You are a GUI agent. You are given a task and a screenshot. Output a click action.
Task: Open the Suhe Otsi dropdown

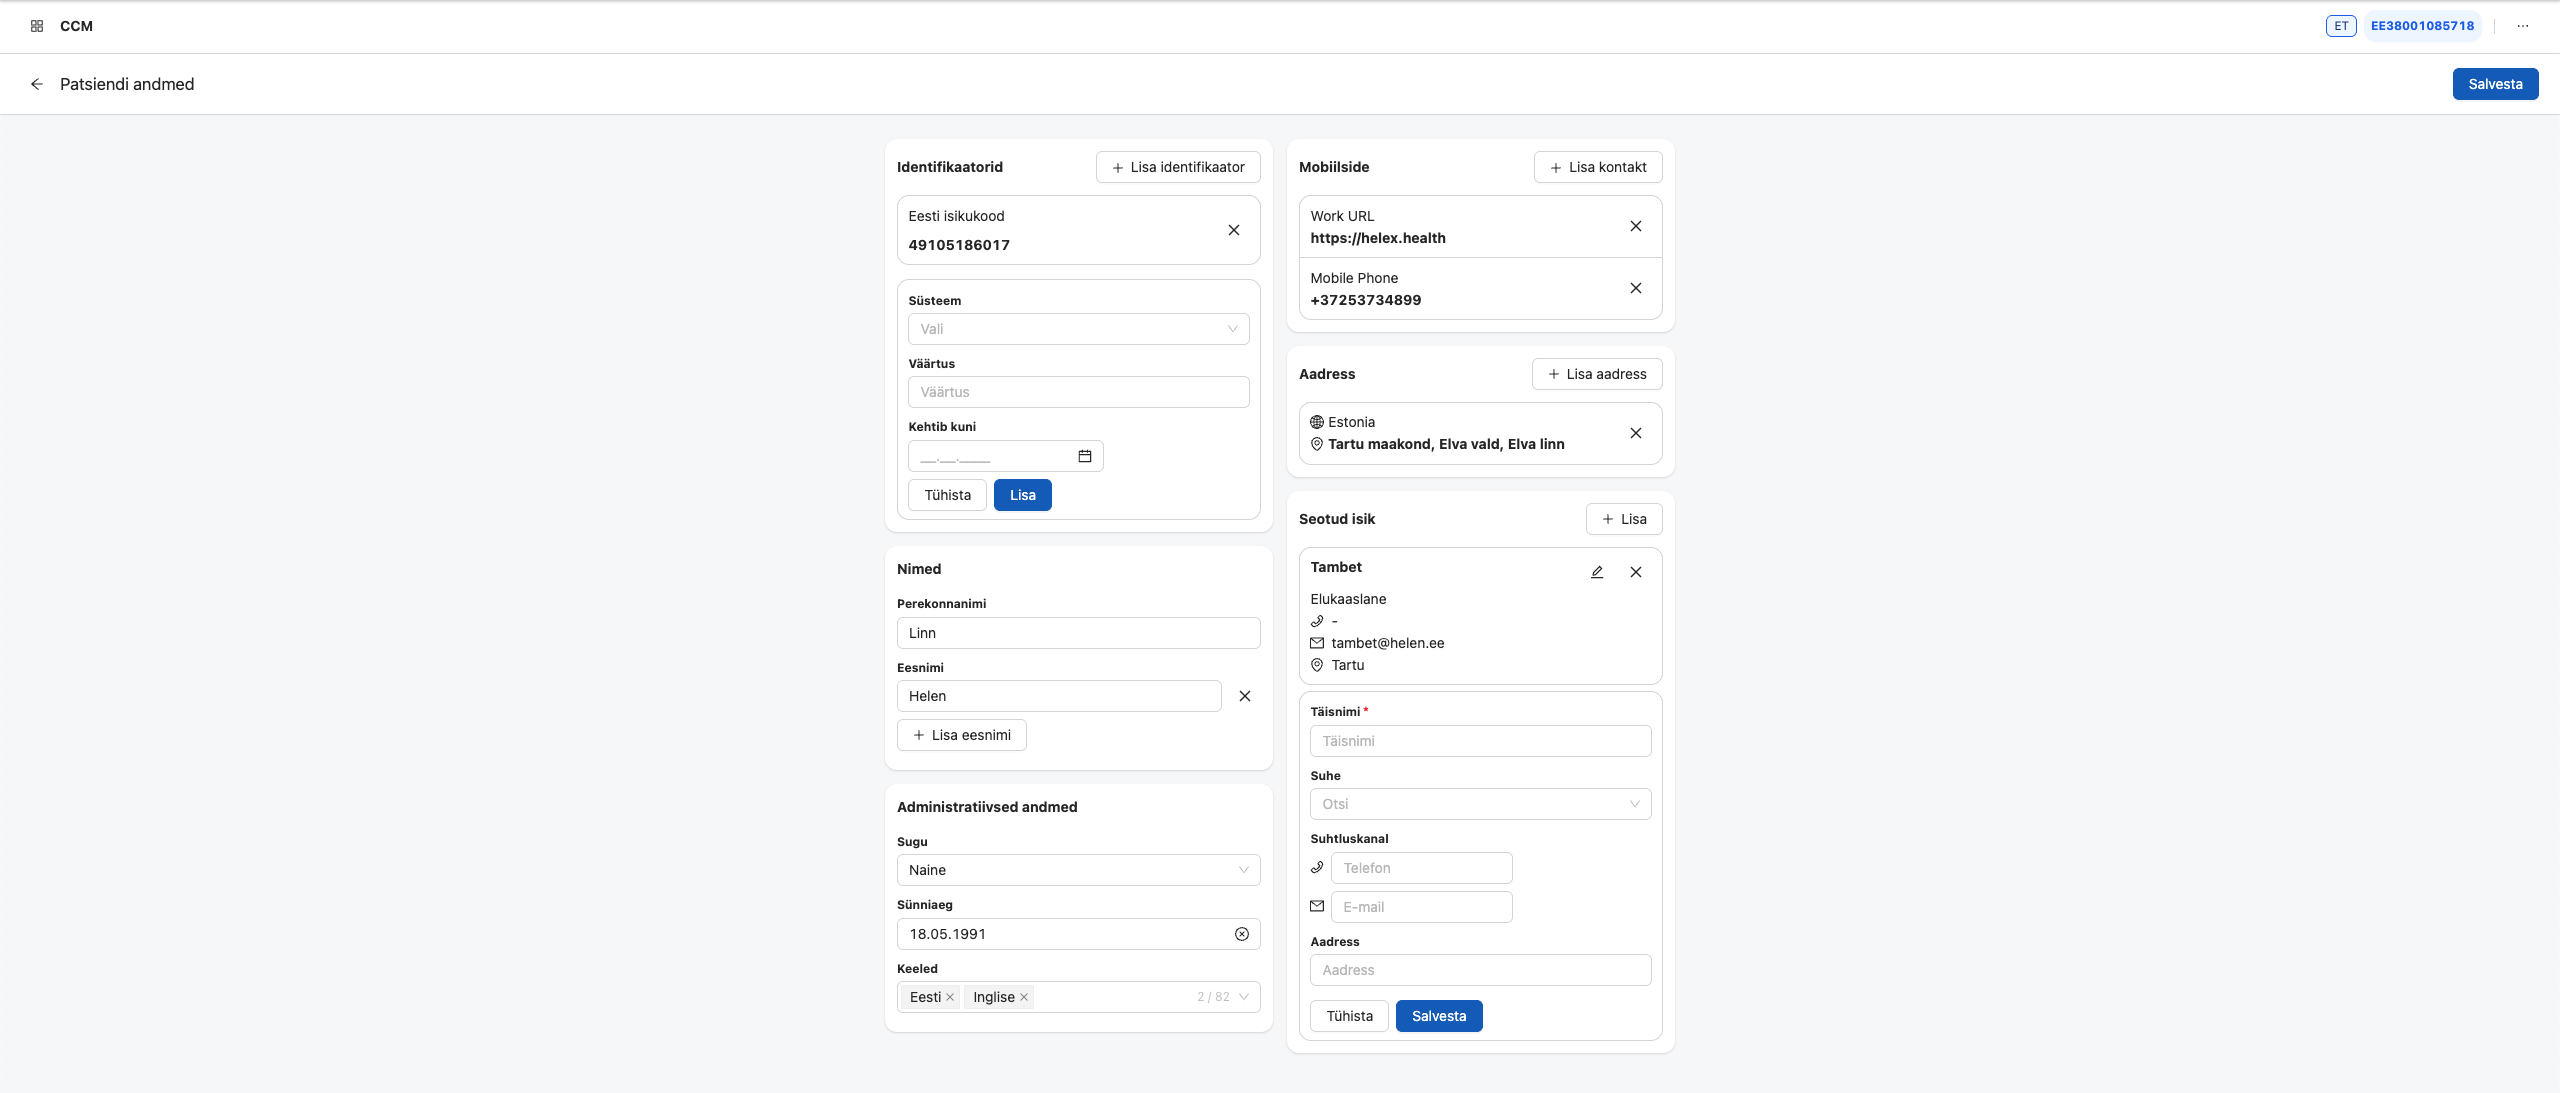[x=1480, y=803]
